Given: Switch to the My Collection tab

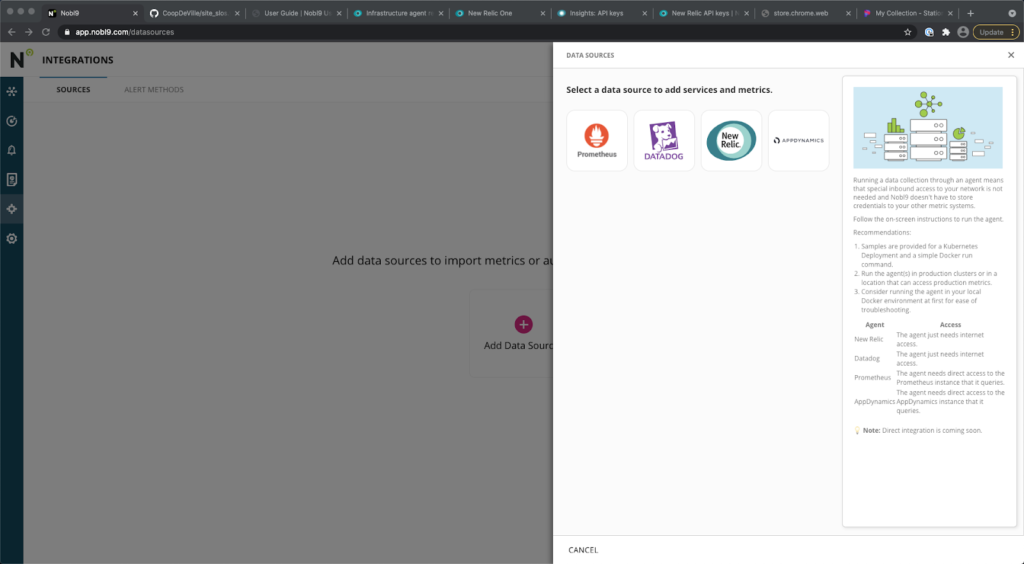Looking at the screenshot, I should click(908, 13).
